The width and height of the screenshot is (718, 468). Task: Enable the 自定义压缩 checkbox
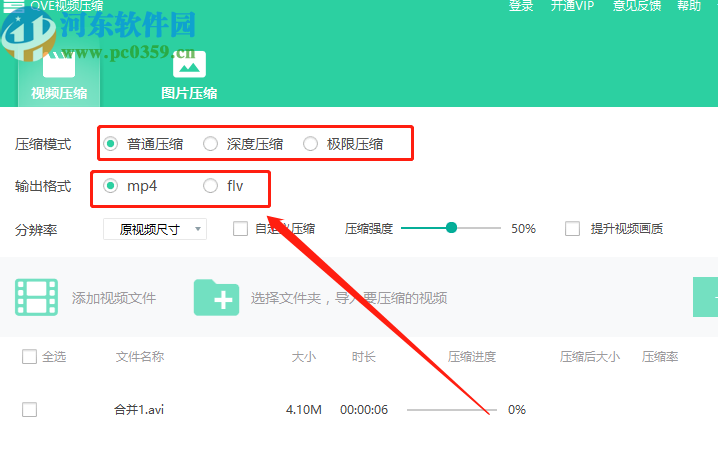coord(240,229)
